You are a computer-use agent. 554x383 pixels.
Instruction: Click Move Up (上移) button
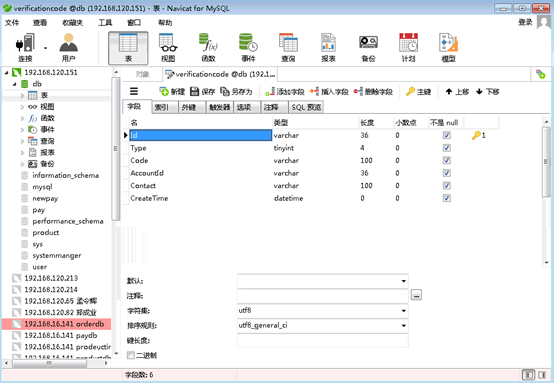click(x=457, y=92)
